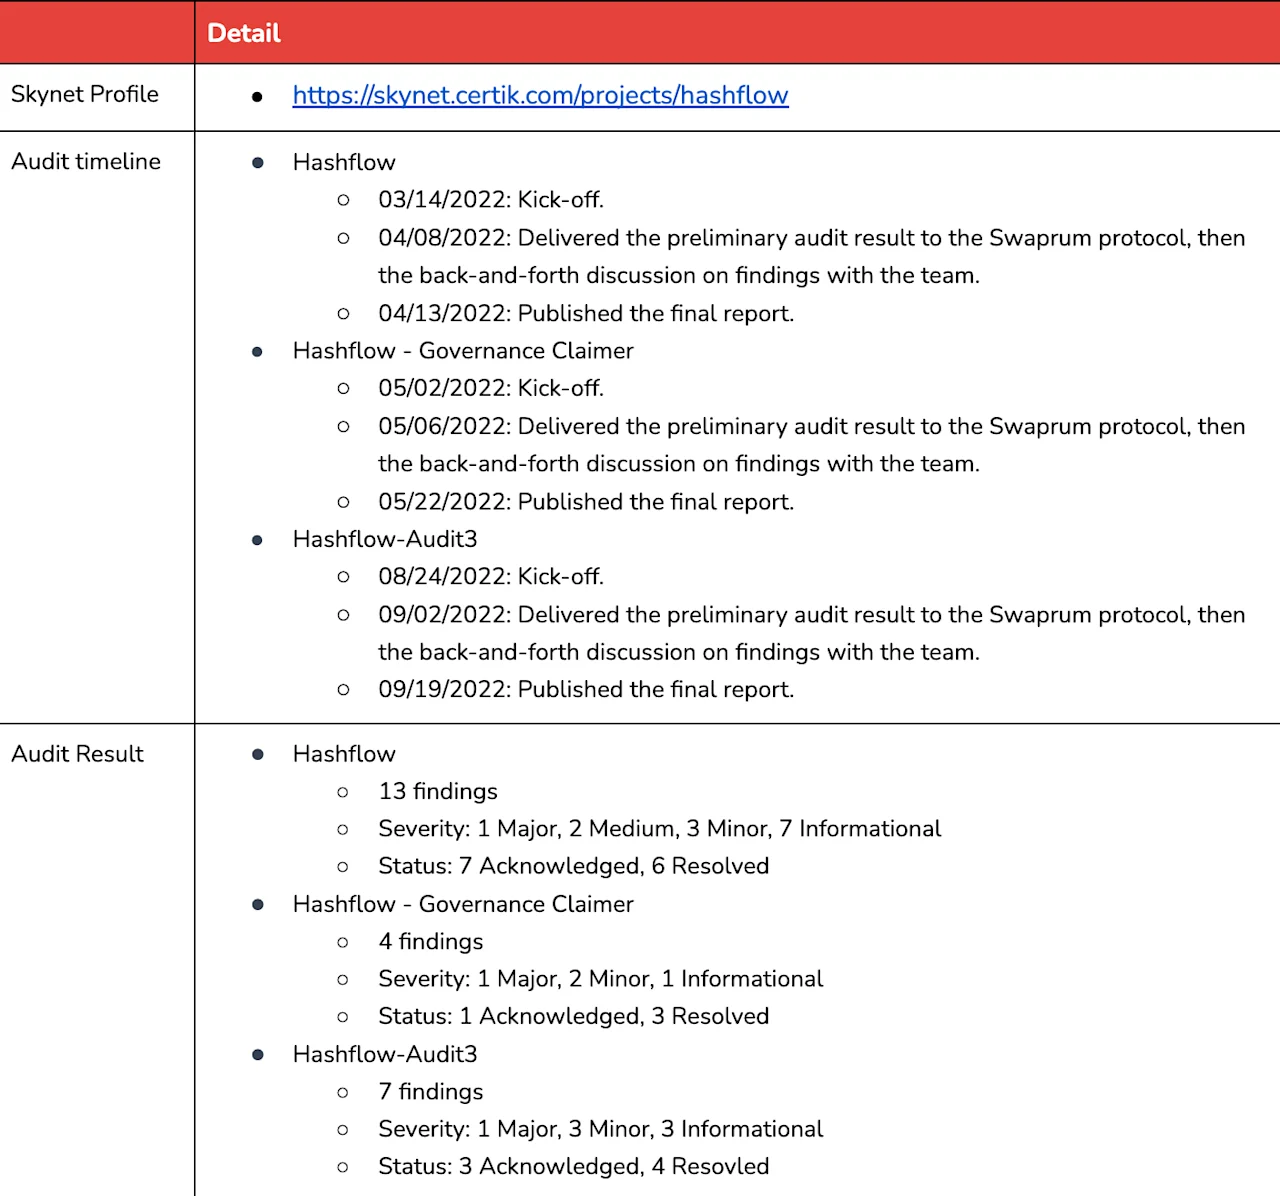Select "Severity: 1 Major, 2 Minor, 1 Informational"
The image size is (1280, 1196).
(x=601, y=979)
